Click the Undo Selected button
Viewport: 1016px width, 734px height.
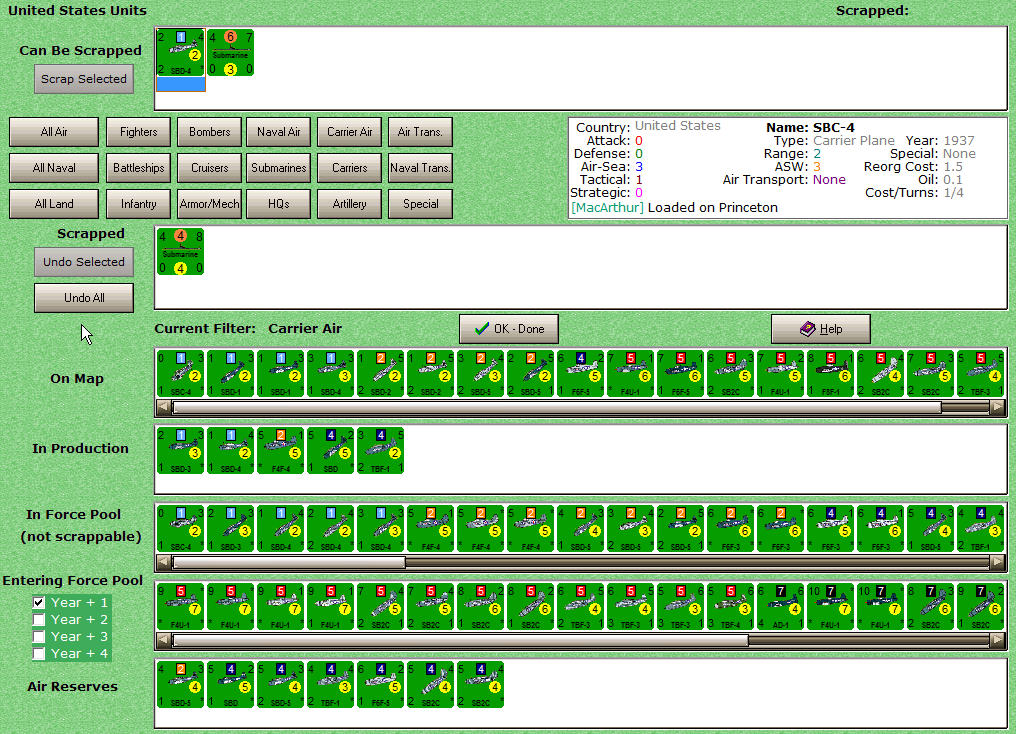click(84, 262)
